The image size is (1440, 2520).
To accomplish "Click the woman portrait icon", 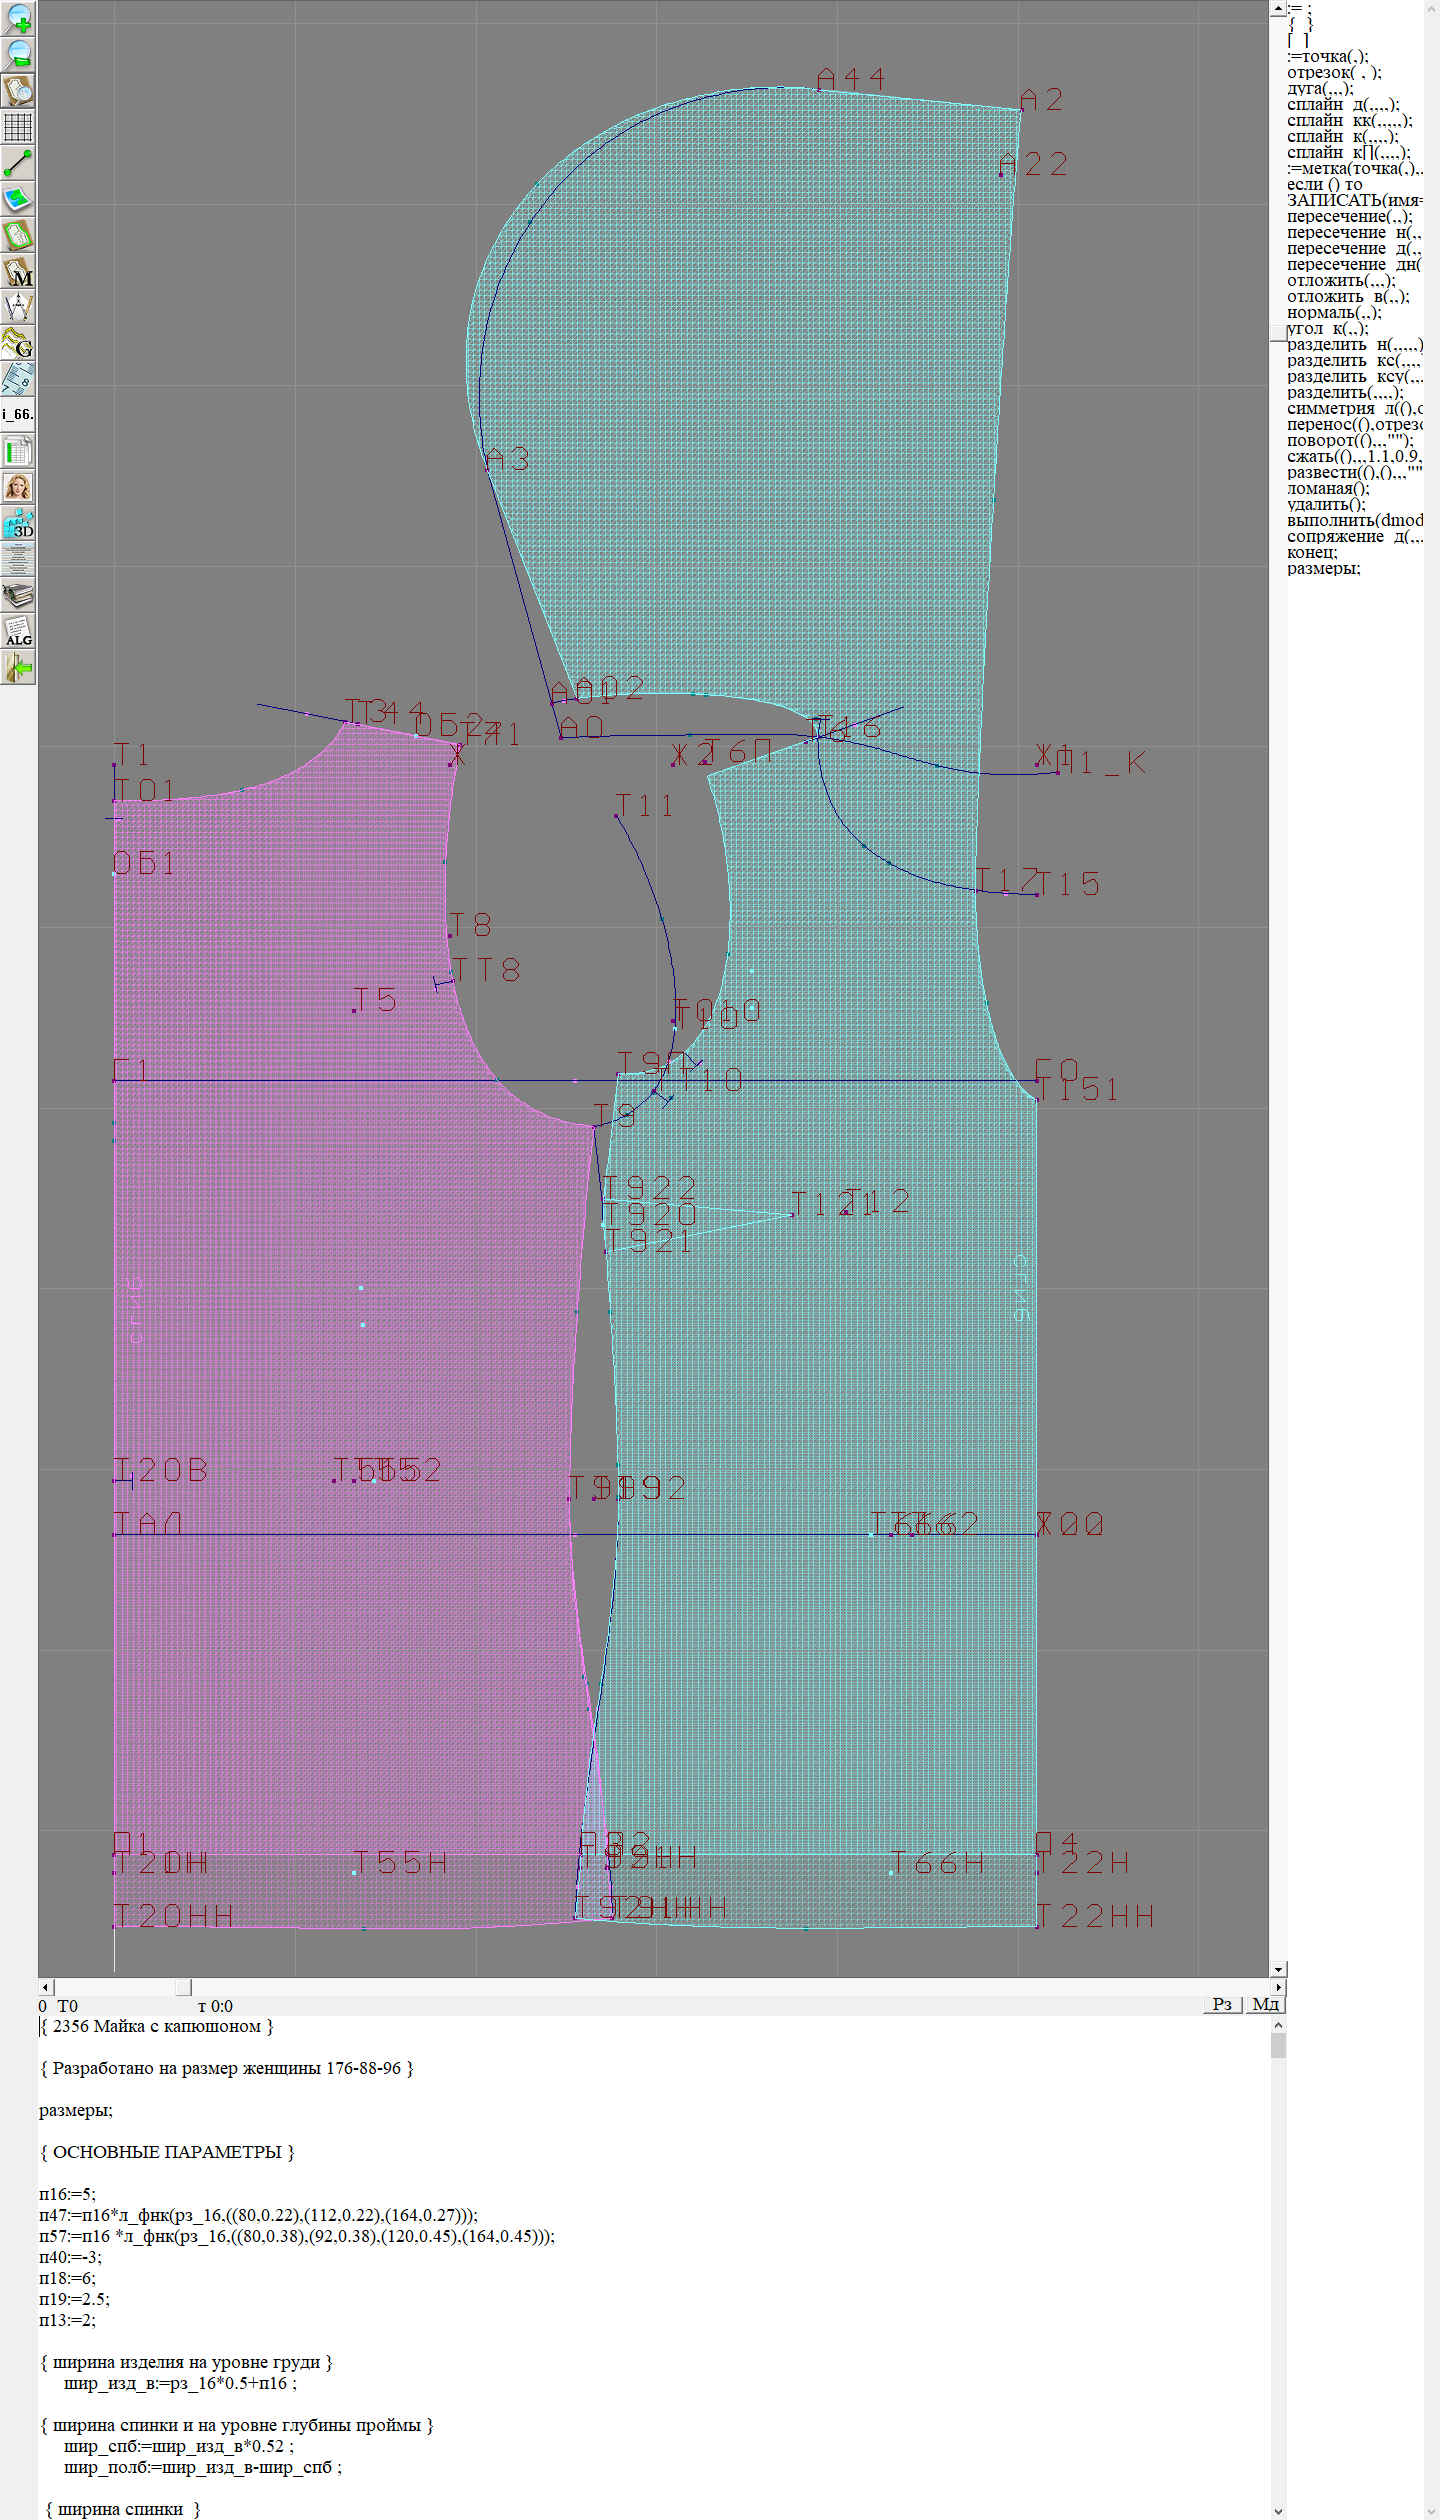I will (18, 487).
